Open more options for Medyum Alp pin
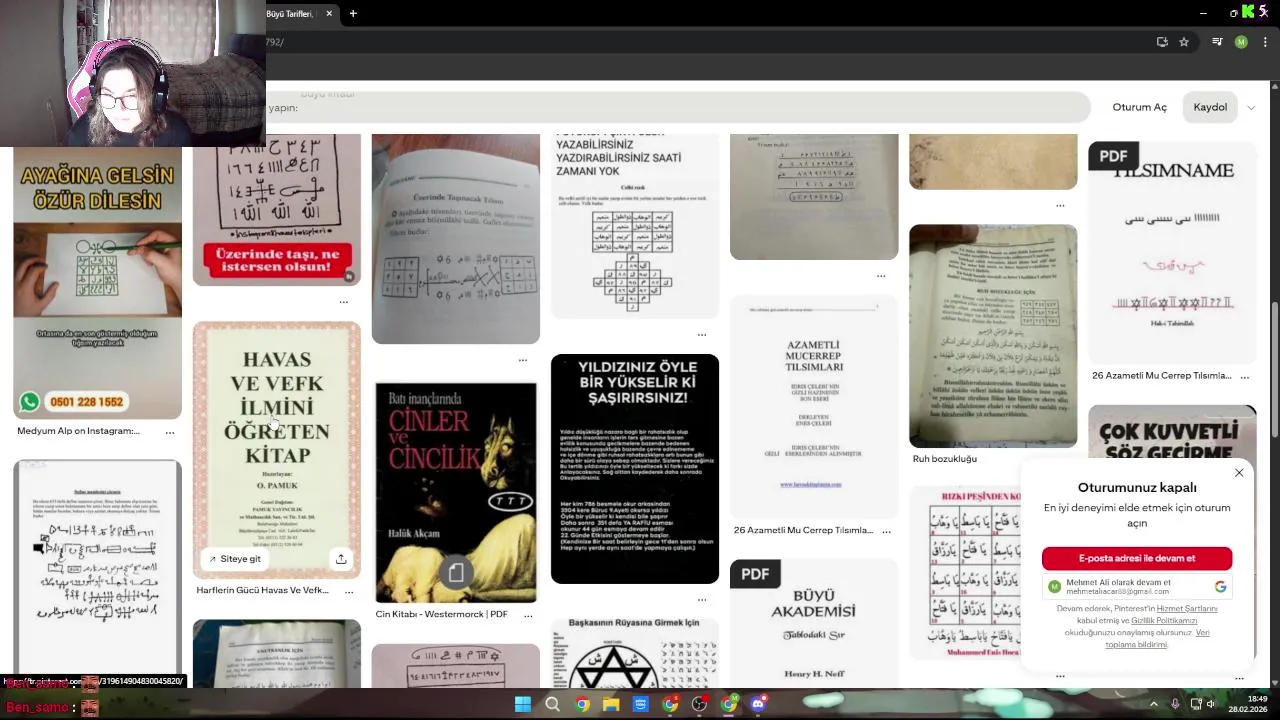Screen dimensions: 1280x720 [x=170, y=432]
